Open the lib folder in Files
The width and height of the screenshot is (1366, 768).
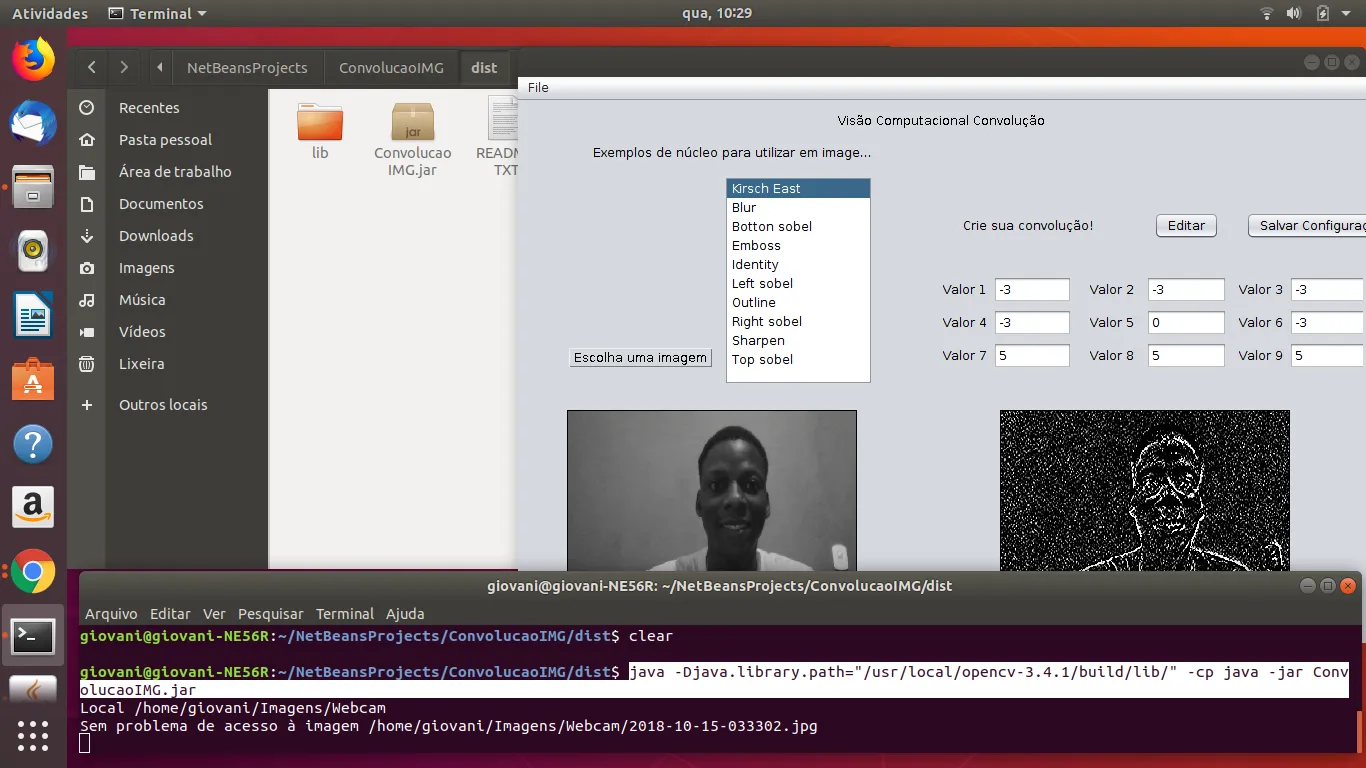pos(320,131)
